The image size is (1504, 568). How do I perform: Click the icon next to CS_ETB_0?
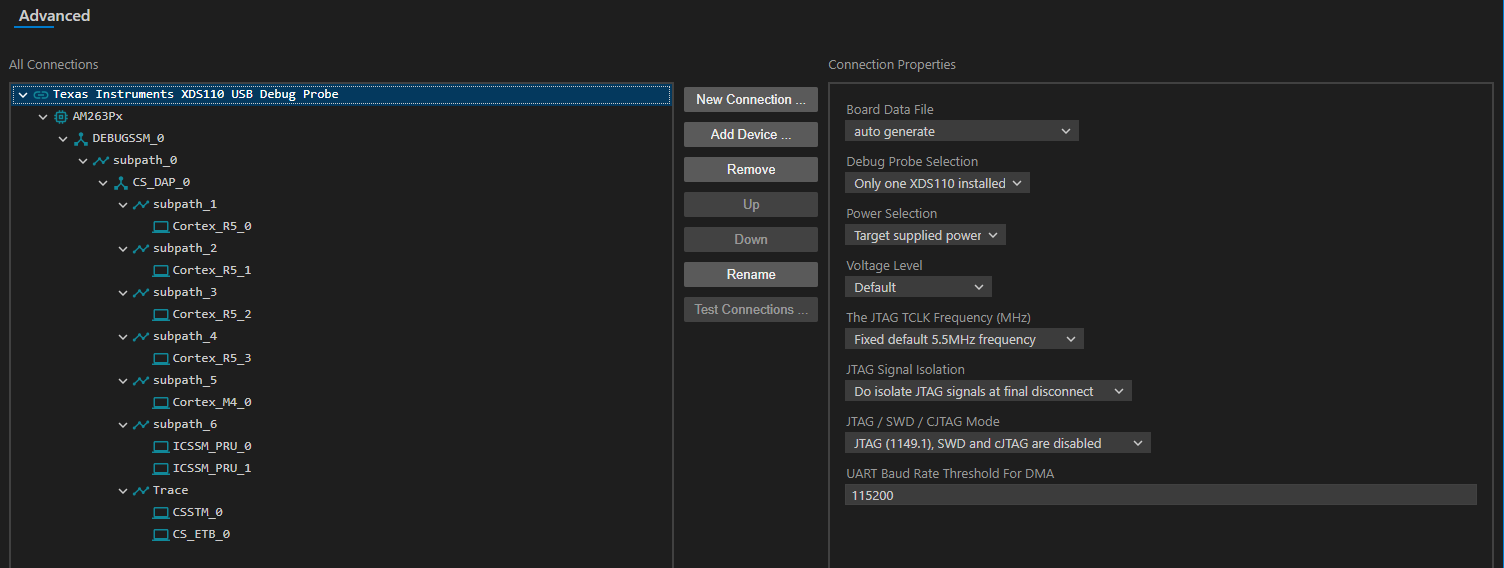(x=161, y=535)
